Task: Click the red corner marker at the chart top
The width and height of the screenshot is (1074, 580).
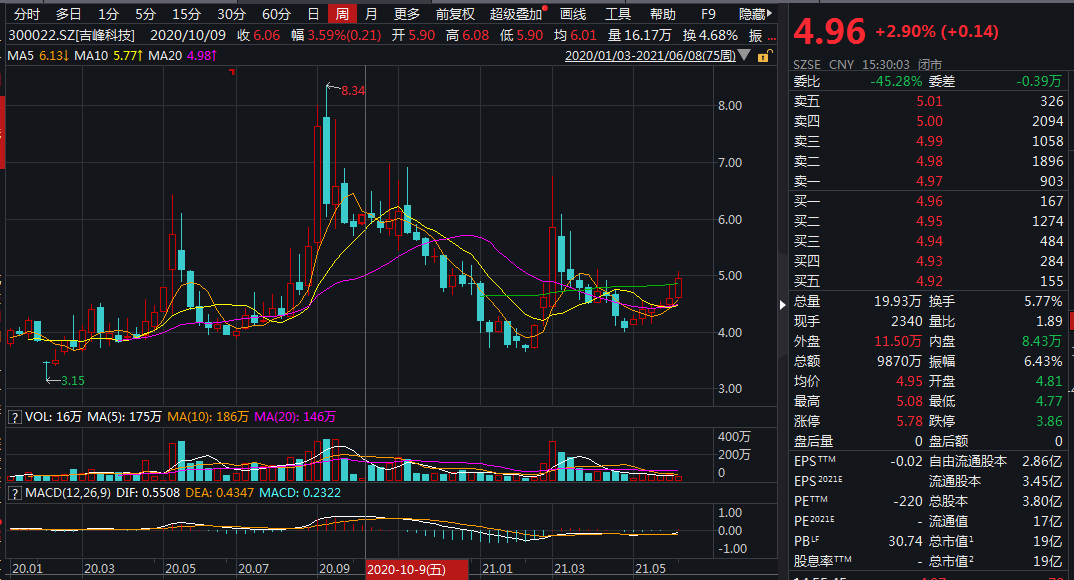Action: click(231, 73)
